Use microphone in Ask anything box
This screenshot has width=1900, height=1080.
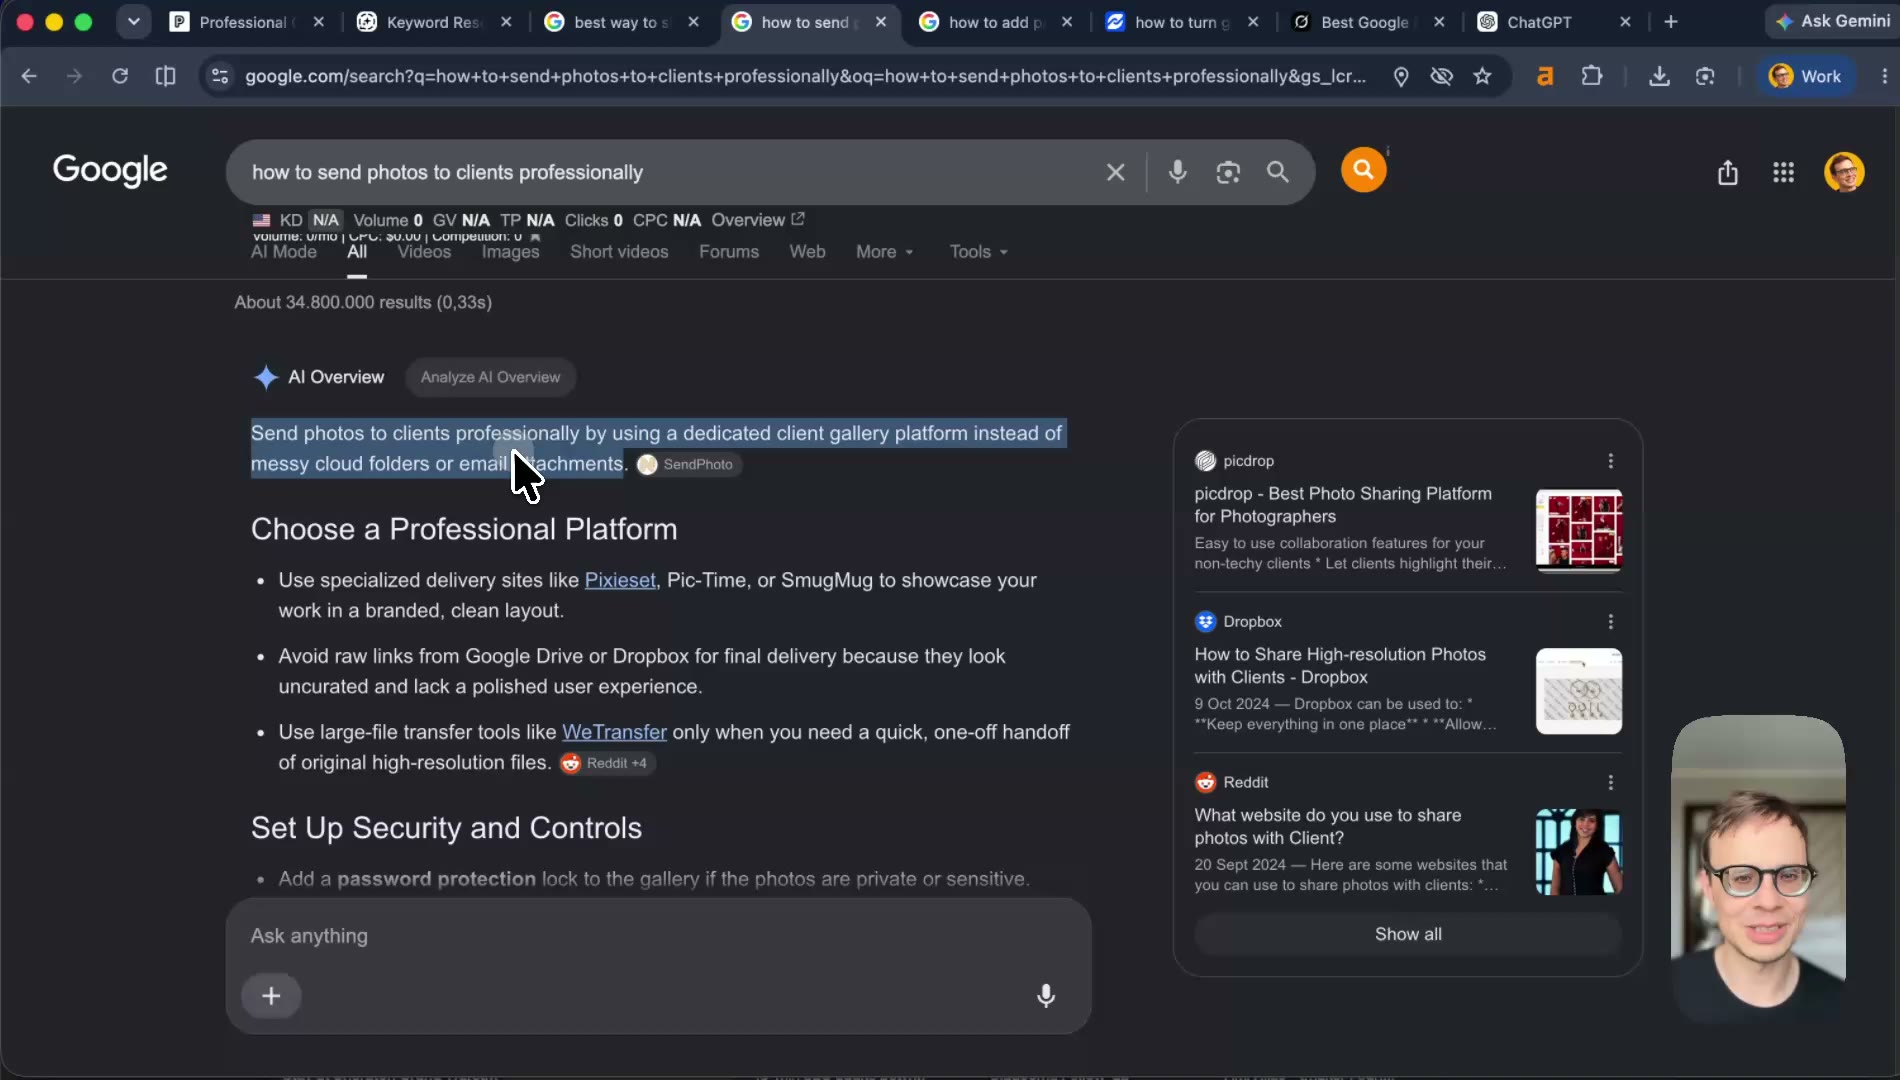(x=1046, y=996)
